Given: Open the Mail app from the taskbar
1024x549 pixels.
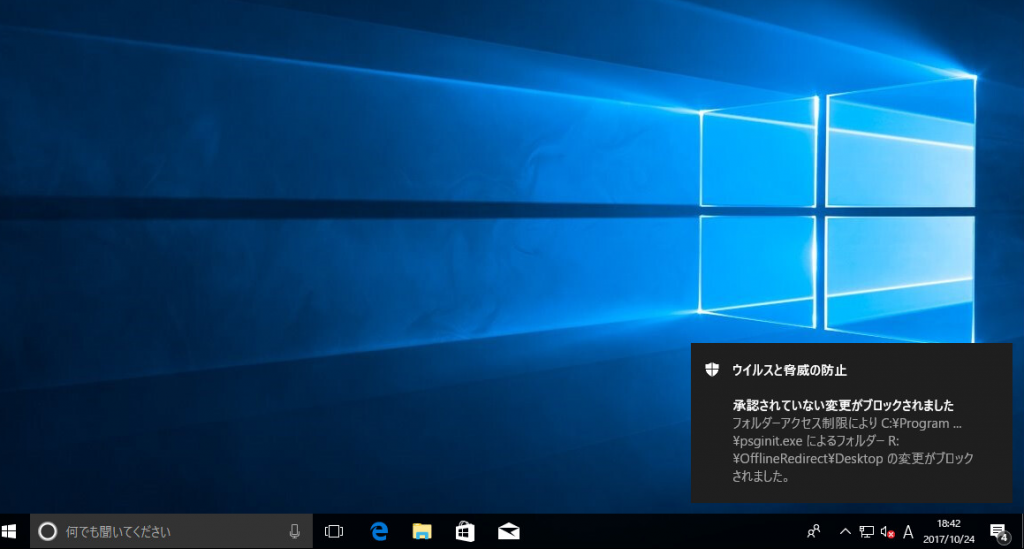Looking at the screenshot, I should pos(508,531).
